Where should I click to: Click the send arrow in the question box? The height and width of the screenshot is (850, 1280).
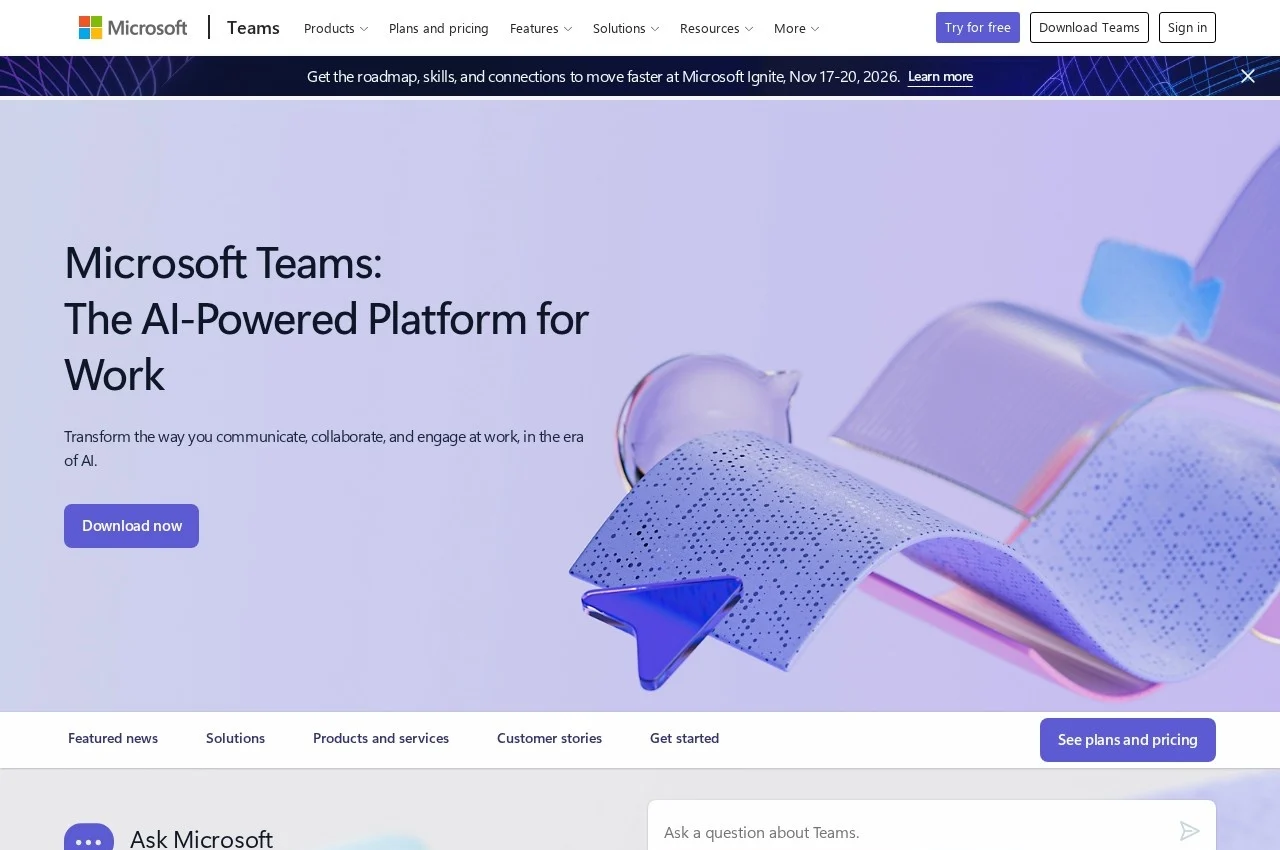click(x=1189, y=831)
